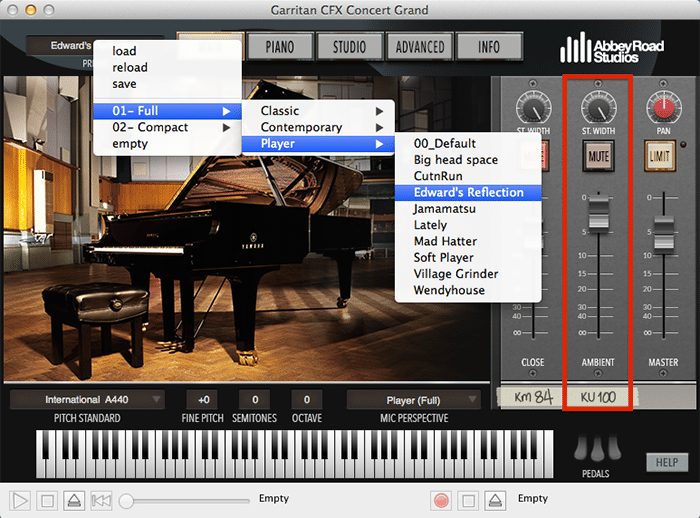Click the Master volume fader handle
The image size is (700, 518).
coord(663,232)
